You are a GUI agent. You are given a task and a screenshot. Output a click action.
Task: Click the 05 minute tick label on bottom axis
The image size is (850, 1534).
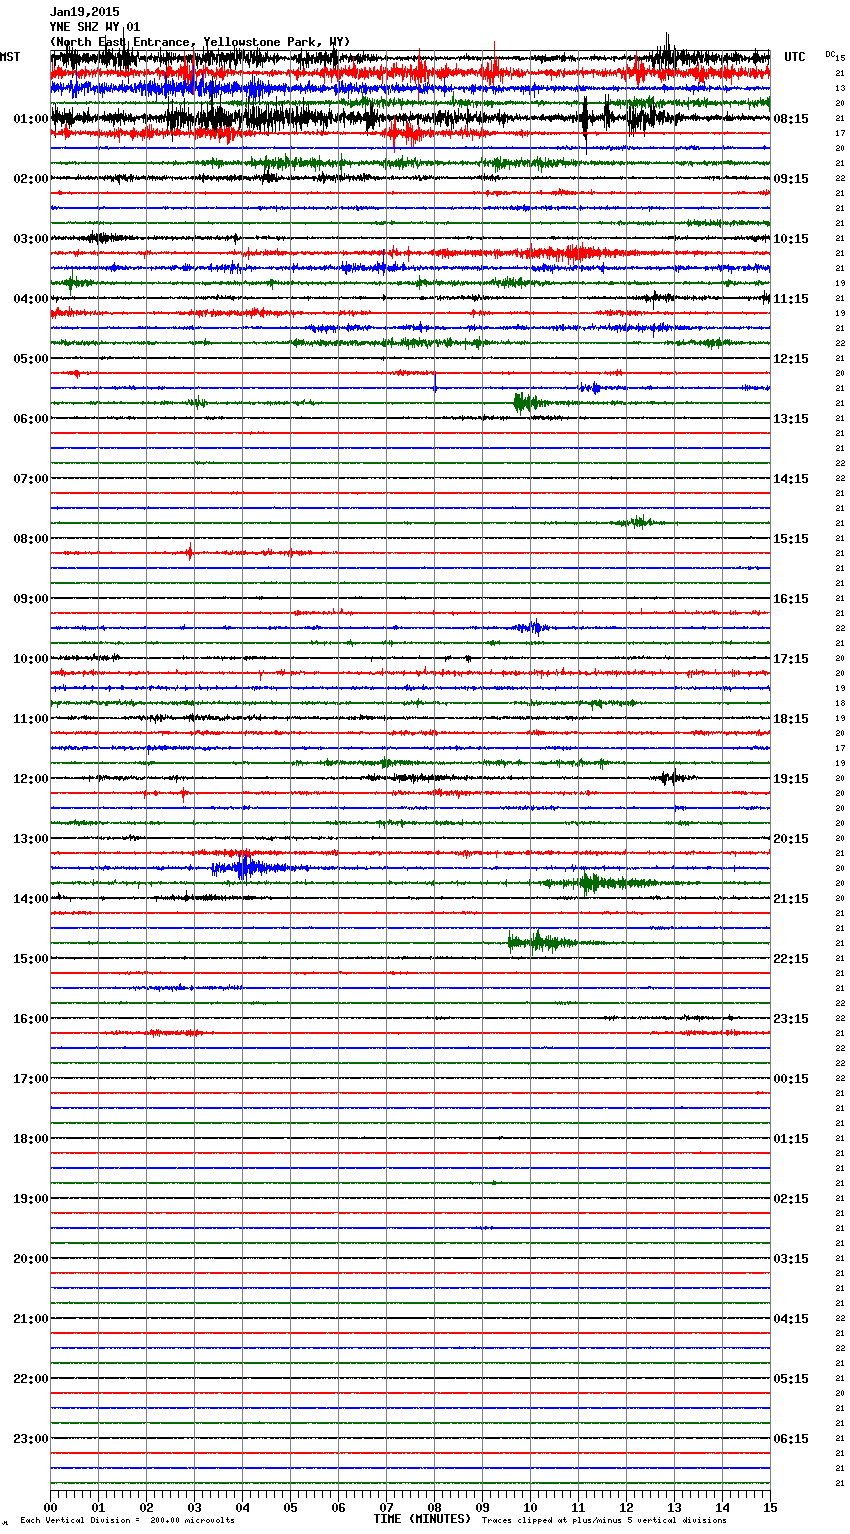pyautogui.click(x=290, y=1507)
